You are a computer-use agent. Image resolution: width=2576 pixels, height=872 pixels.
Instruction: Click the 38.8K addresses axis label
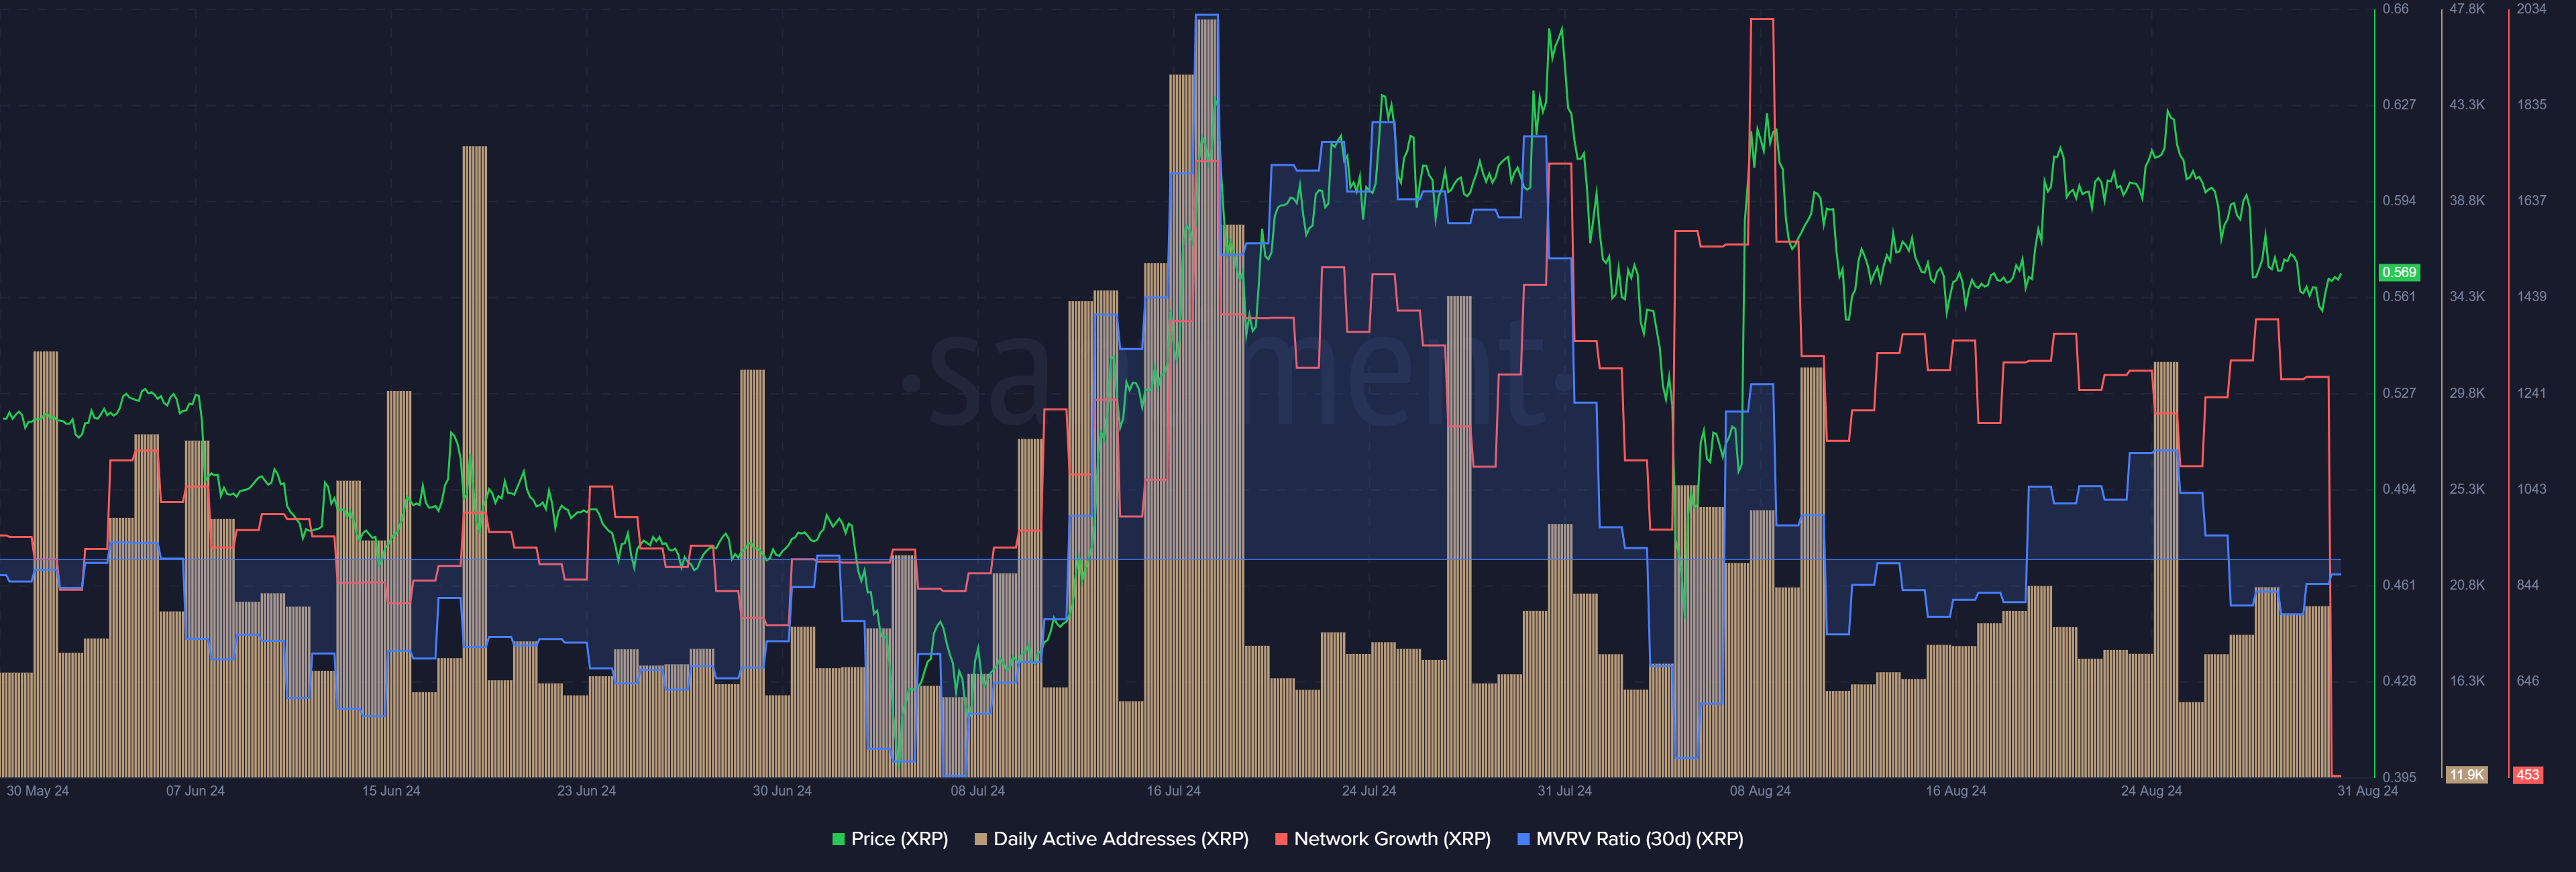(2467, 201)
